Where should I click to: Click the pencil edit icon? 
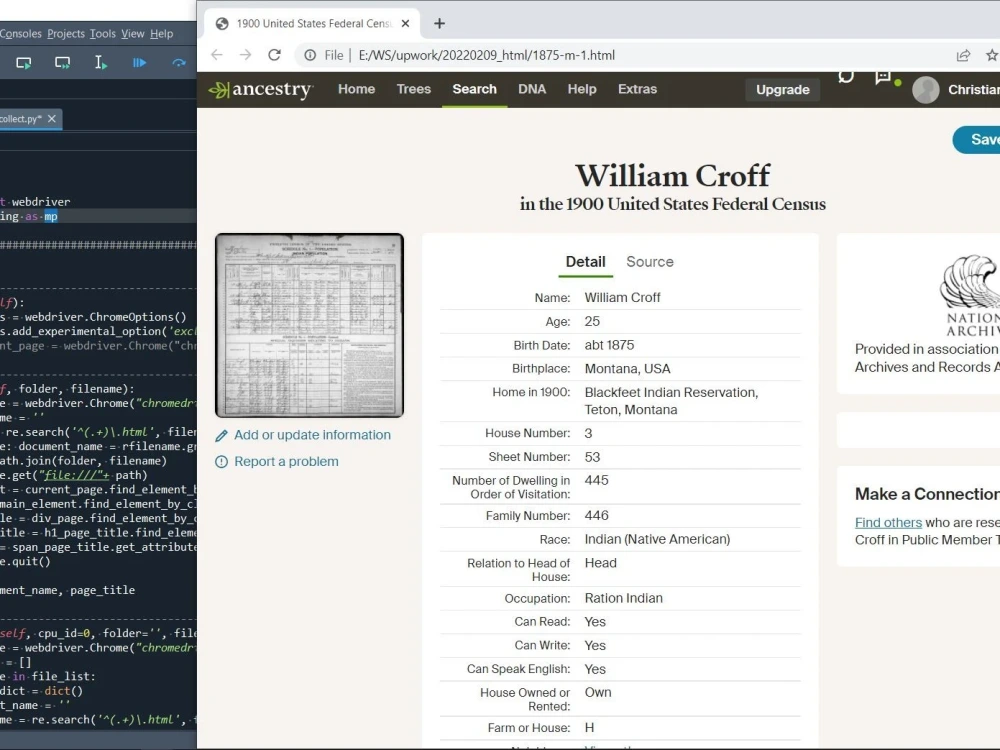tap(221, 436)
